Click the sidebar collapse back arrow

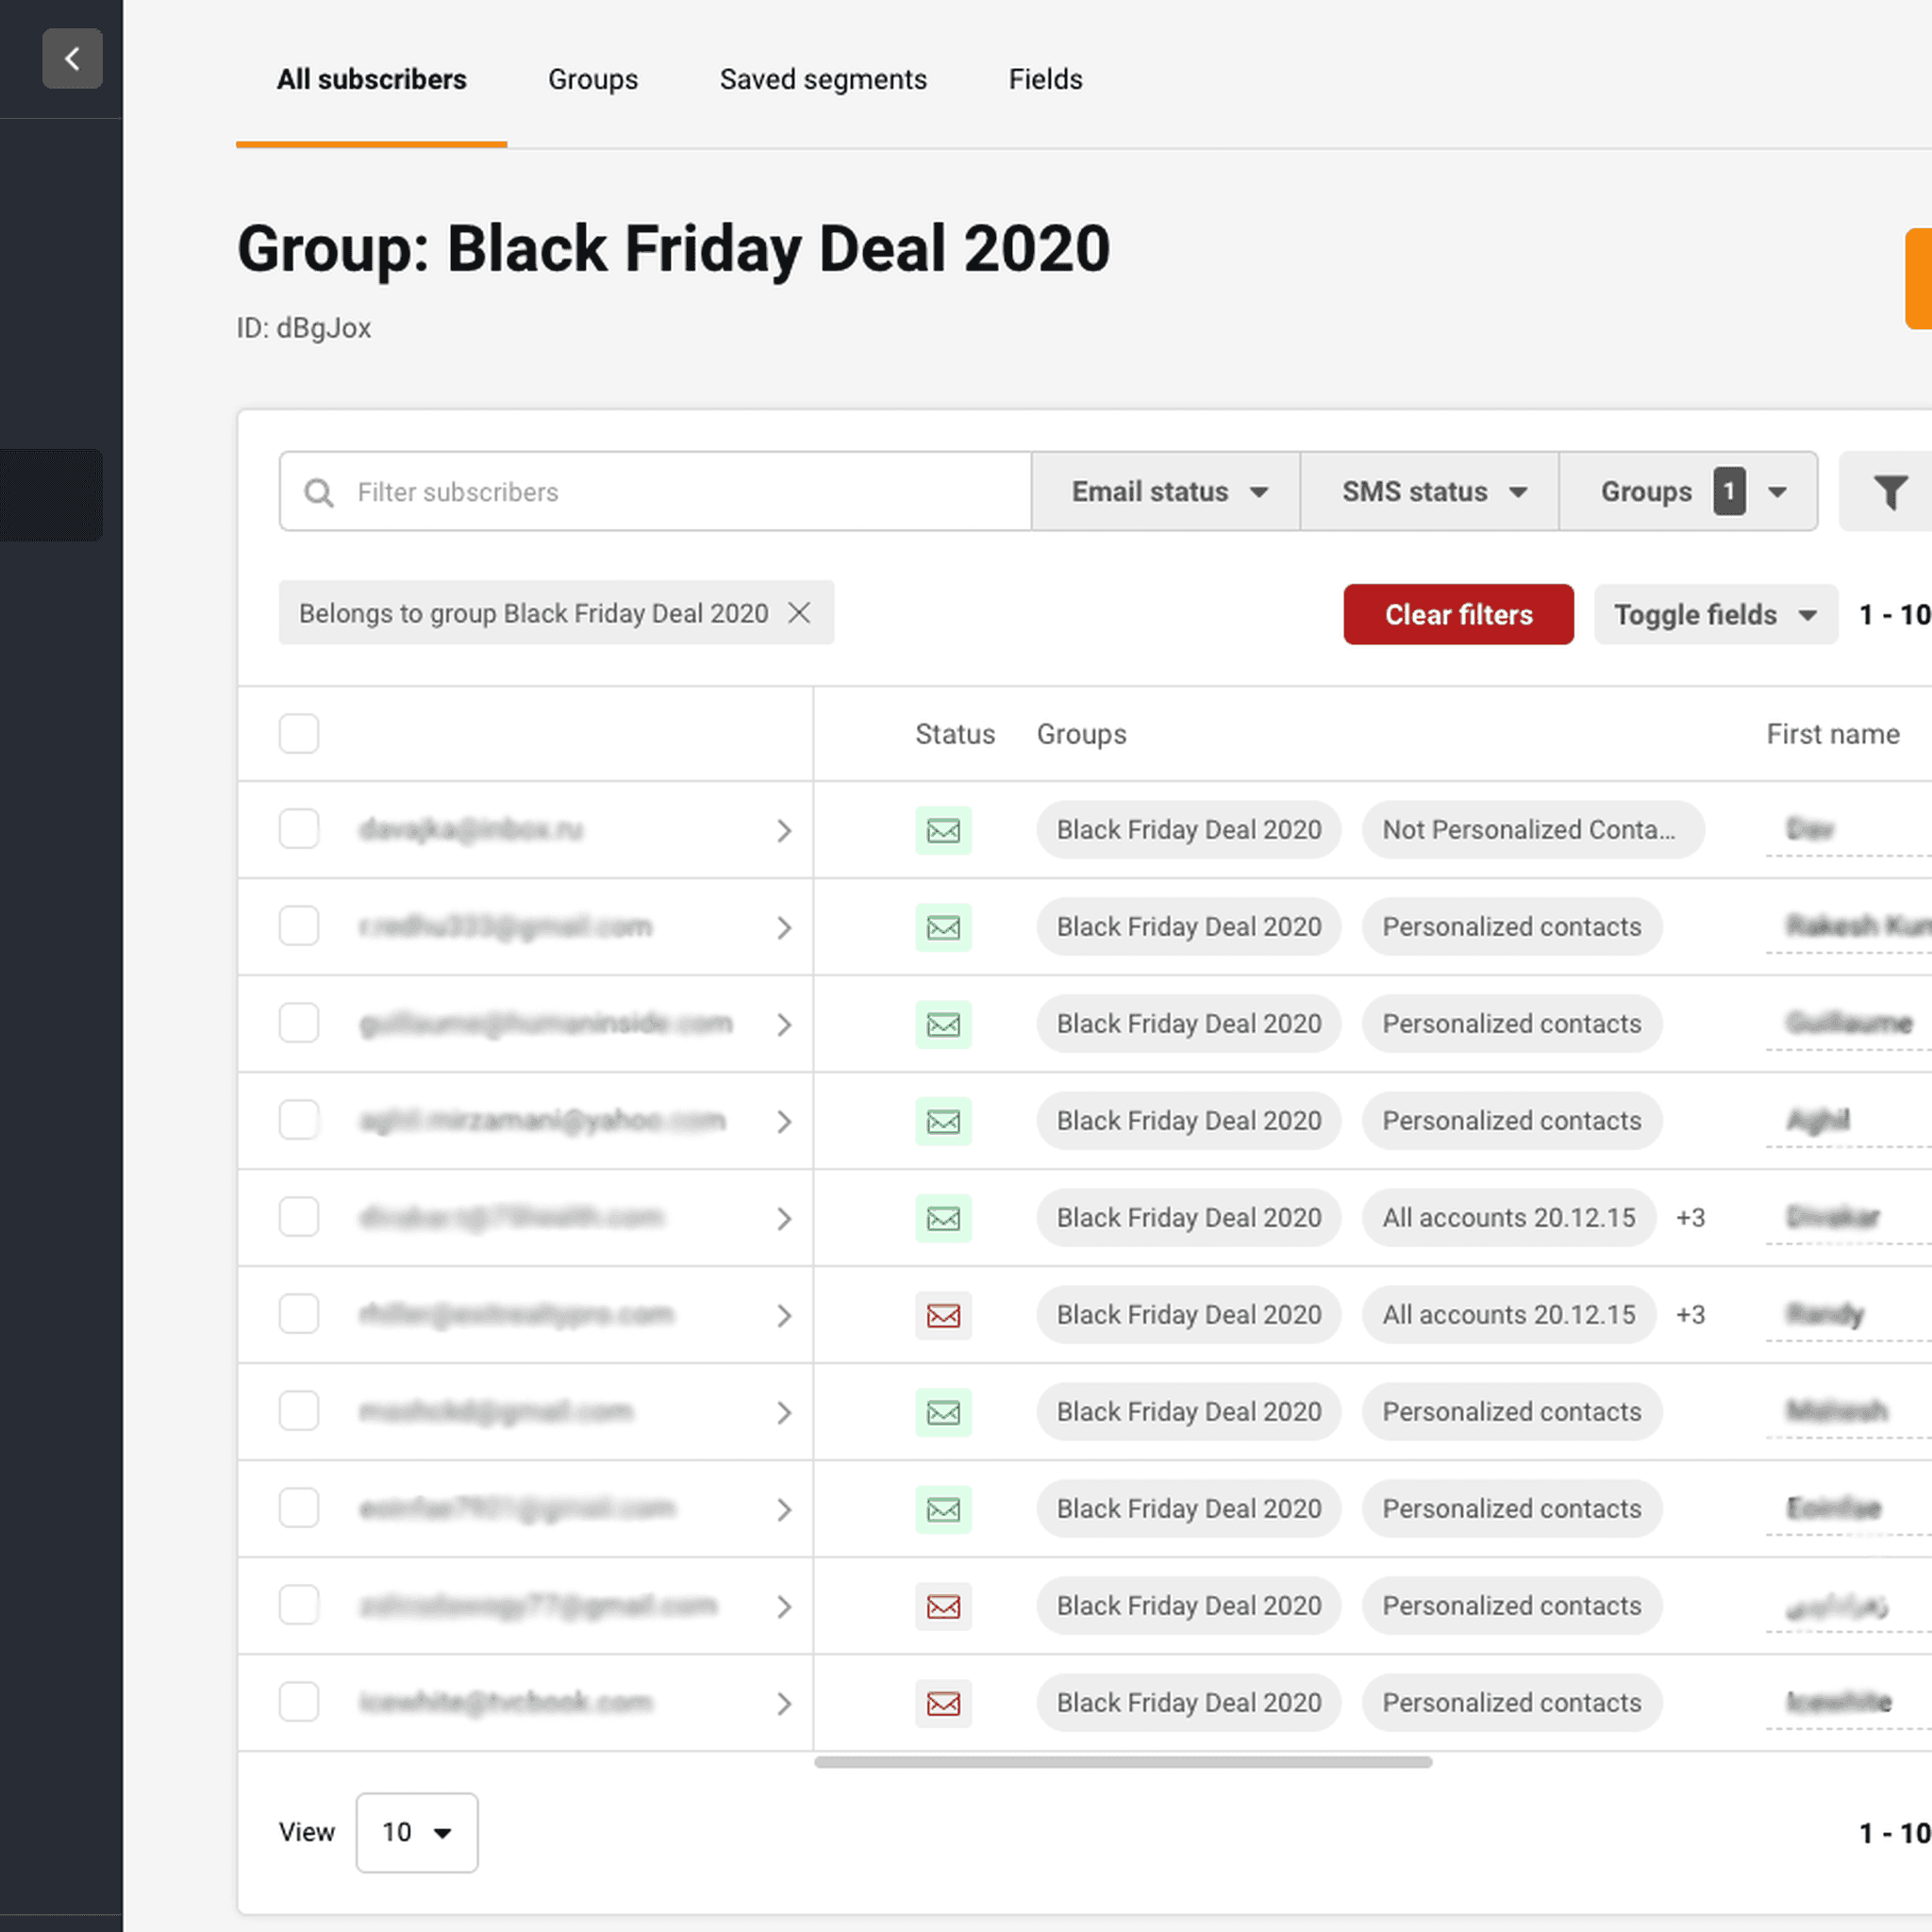click(72, 59)
